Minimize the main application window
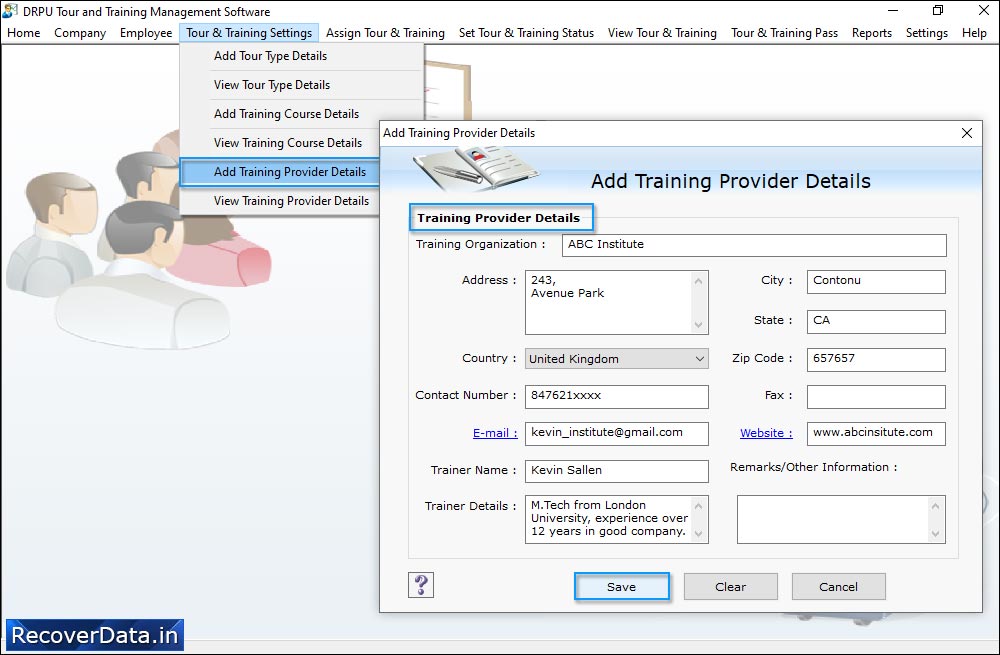This screenshot has width=1000, height=655. pyautogui.click(x=893, y=11)
